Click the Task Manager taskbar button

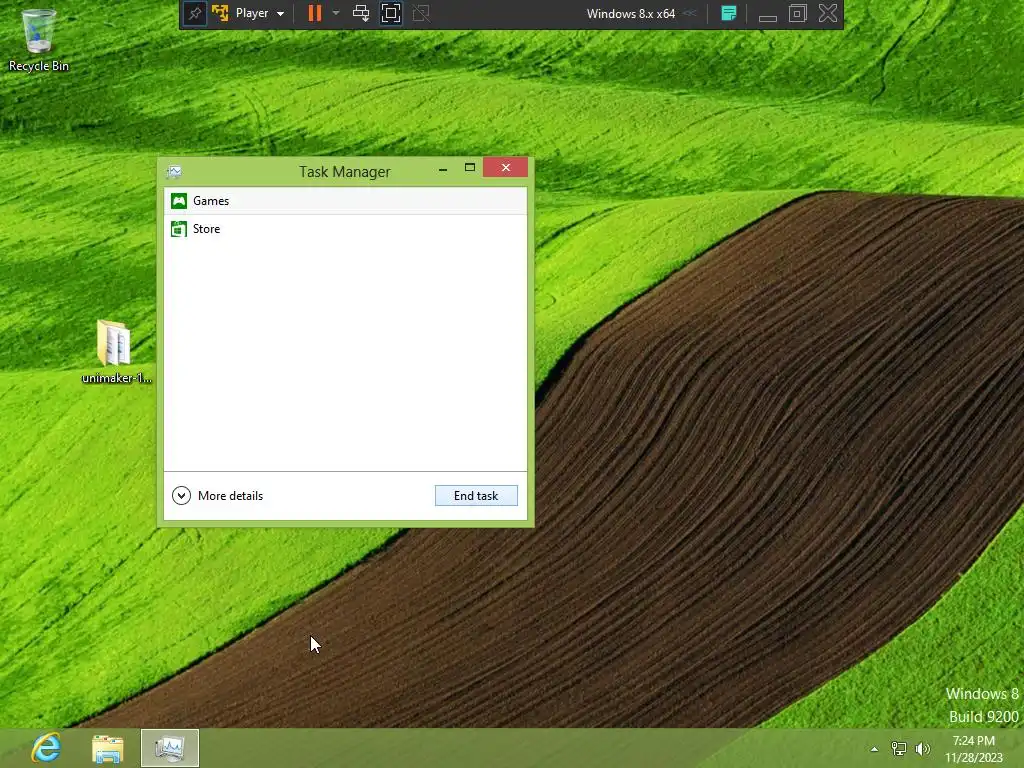170,748
